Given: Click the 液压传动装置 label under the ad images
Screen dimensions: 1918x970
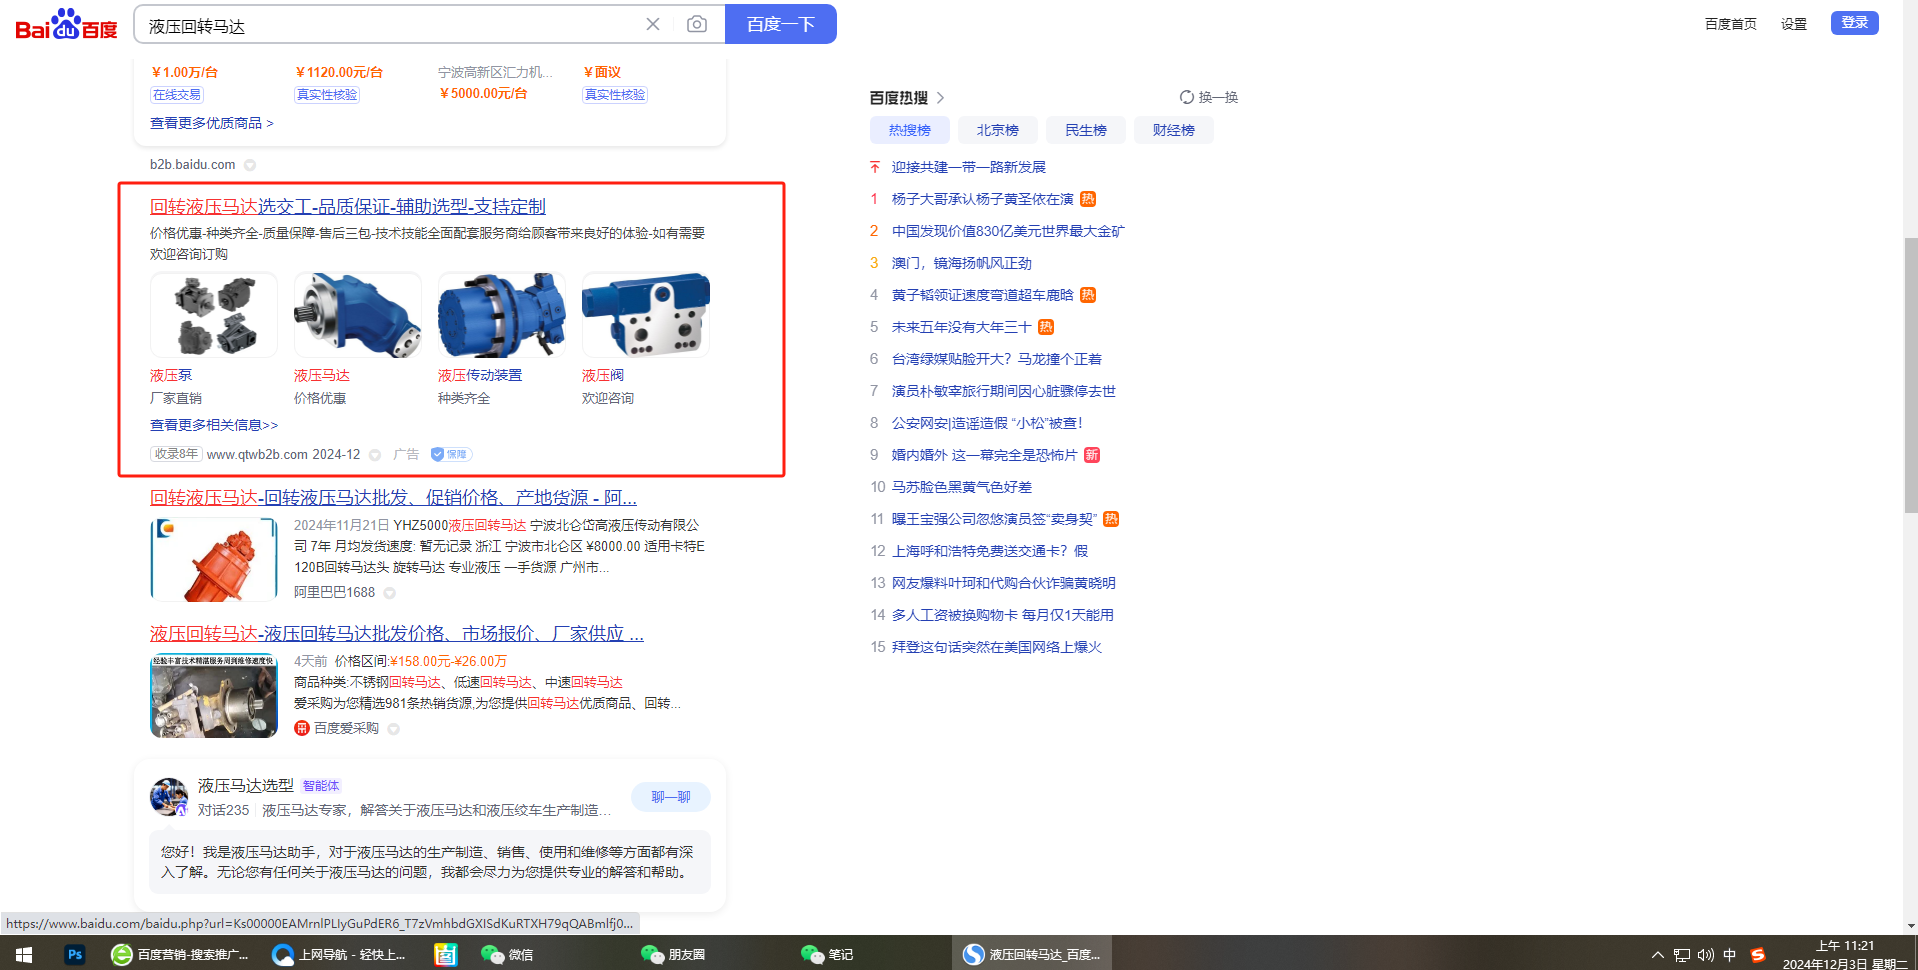Looking at the screenshot, I should pyautogui.click(x=480, y=375).
